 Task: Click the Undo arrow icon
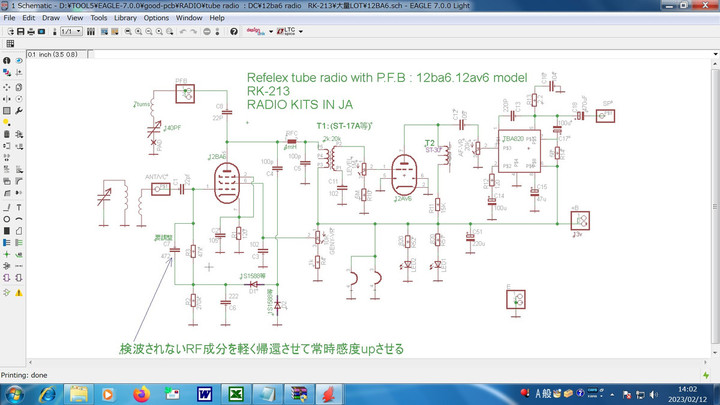tap(182, 31)
